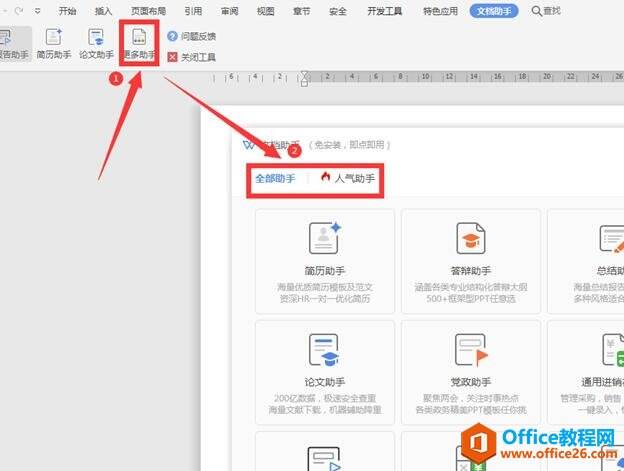Screen dimensions: 624x471
Task: Click the 简历助手 card title
Action: click(325, 271)
